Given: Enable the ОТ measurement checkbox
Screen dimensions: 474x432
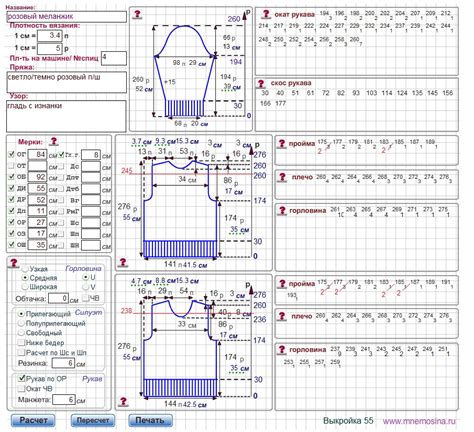Looking at the screenshot, I should click(x=12, y=165).
